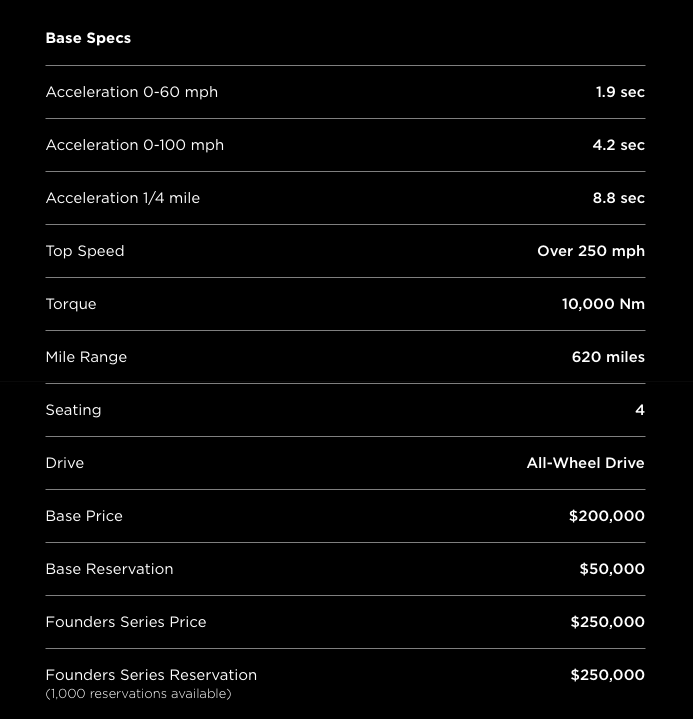Select the "4.2 sec" value

tap(618, 145)
